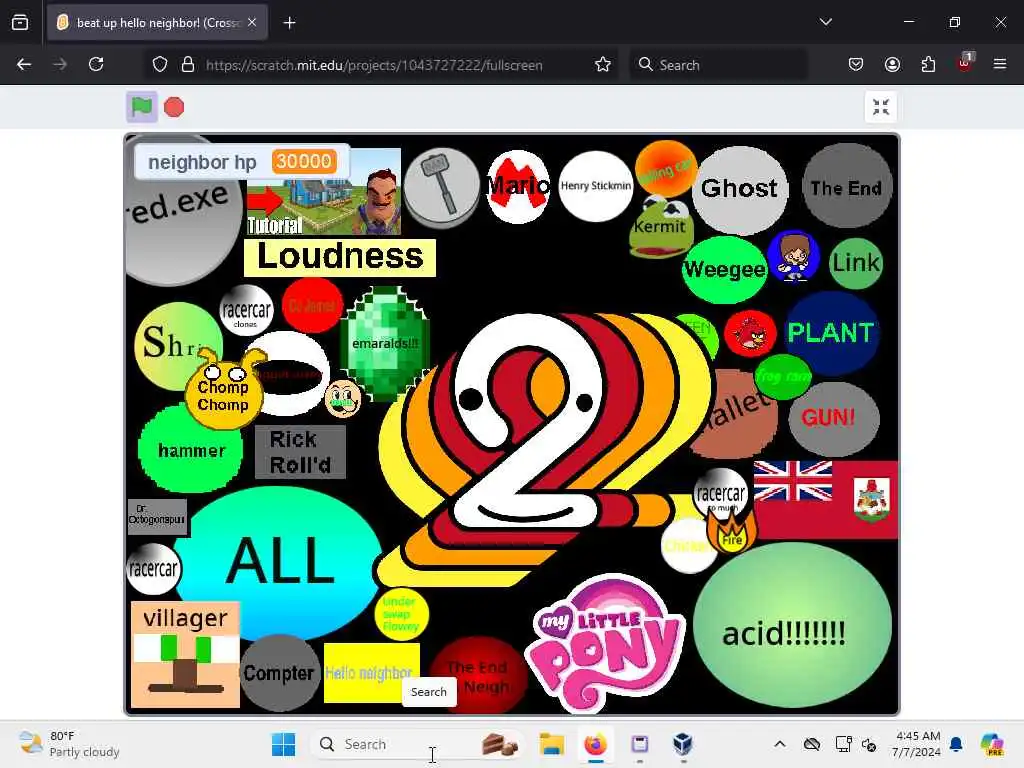1024x768 pixels.
Task: Click the Under swap Flowey yellow circle
Action: point(401,614)
